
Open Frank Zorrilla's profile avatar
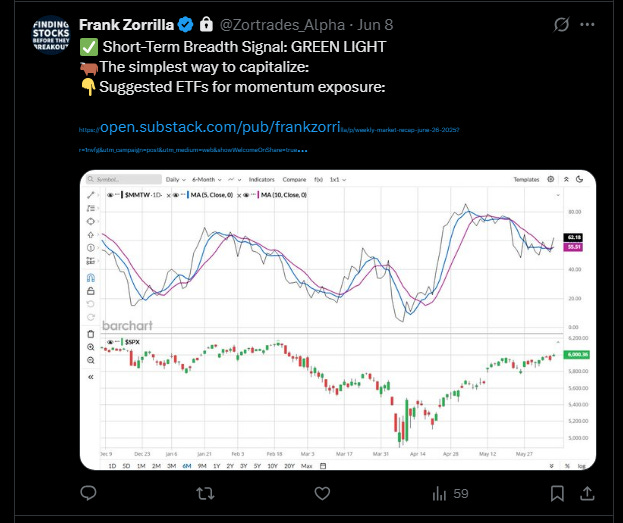tap(51, 35)
